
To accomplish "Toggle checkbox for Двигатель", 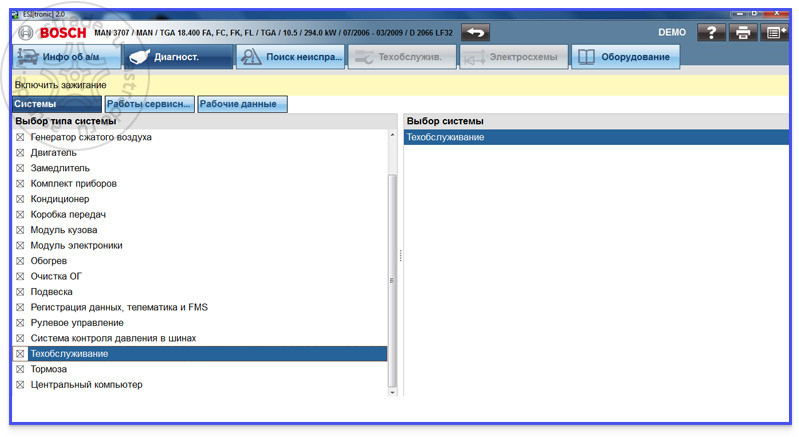I will pyautogui.click(x=20, y=153).
